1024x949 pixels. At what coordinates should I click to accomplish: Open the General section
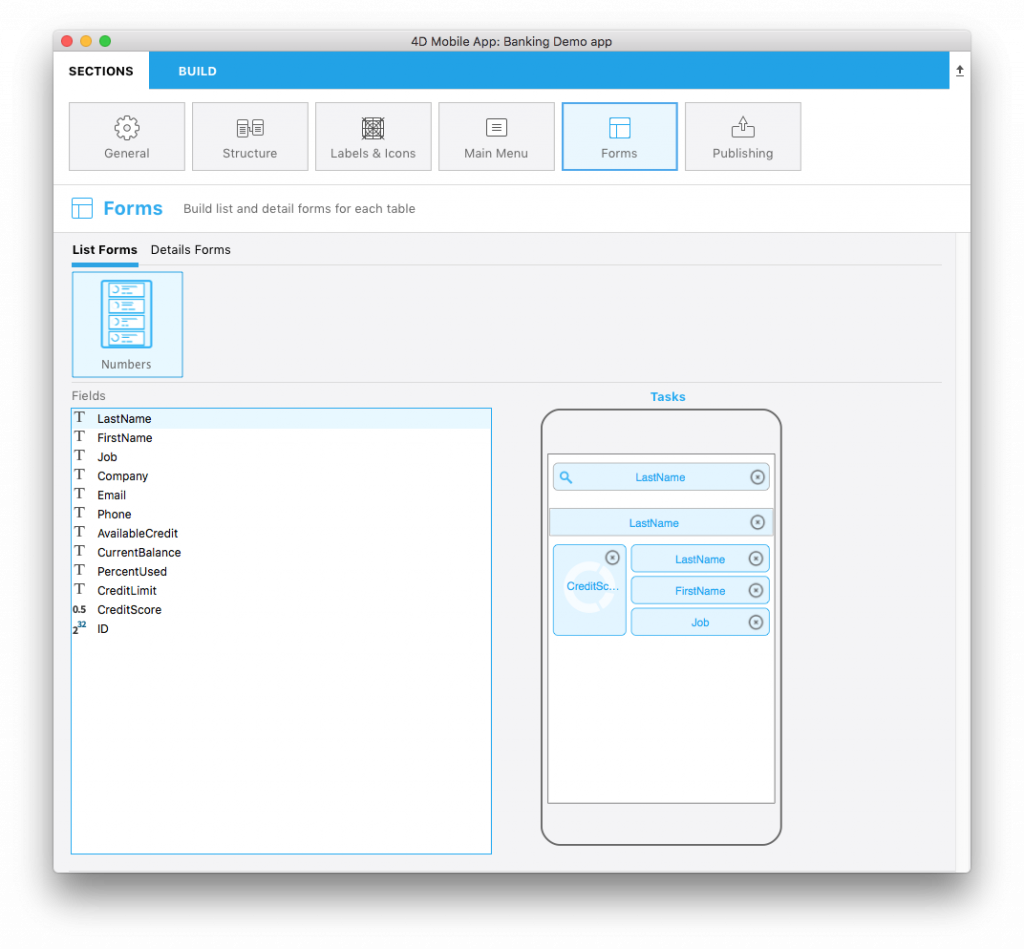pyautogui.click(x=127, y=137)
